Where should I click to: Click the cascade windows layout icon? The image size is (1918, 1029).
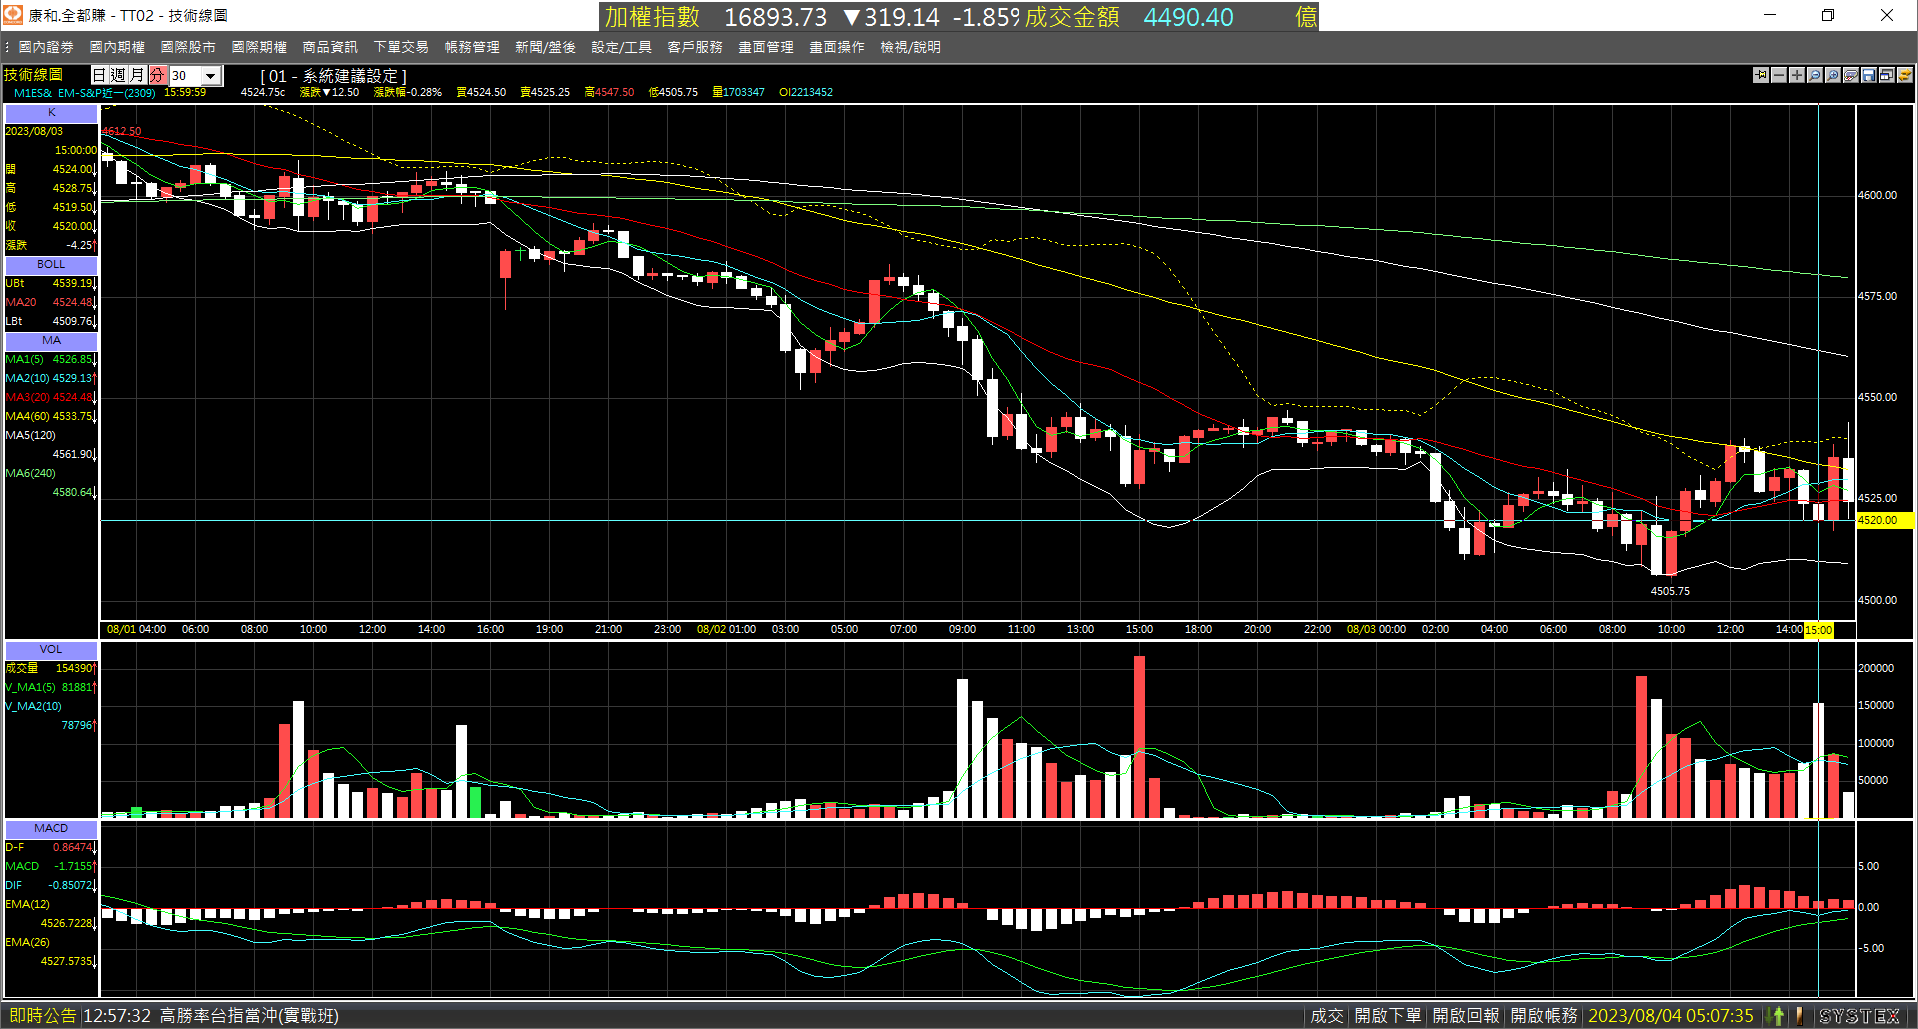(x=1887, y=75)
